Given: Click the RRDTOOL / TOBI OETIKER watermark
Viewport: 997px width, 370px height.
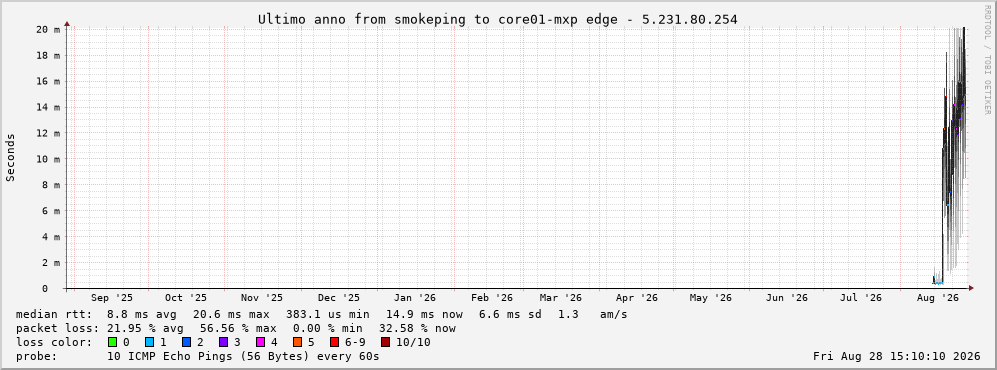Looking at the screenshot, I should point(987,60).
